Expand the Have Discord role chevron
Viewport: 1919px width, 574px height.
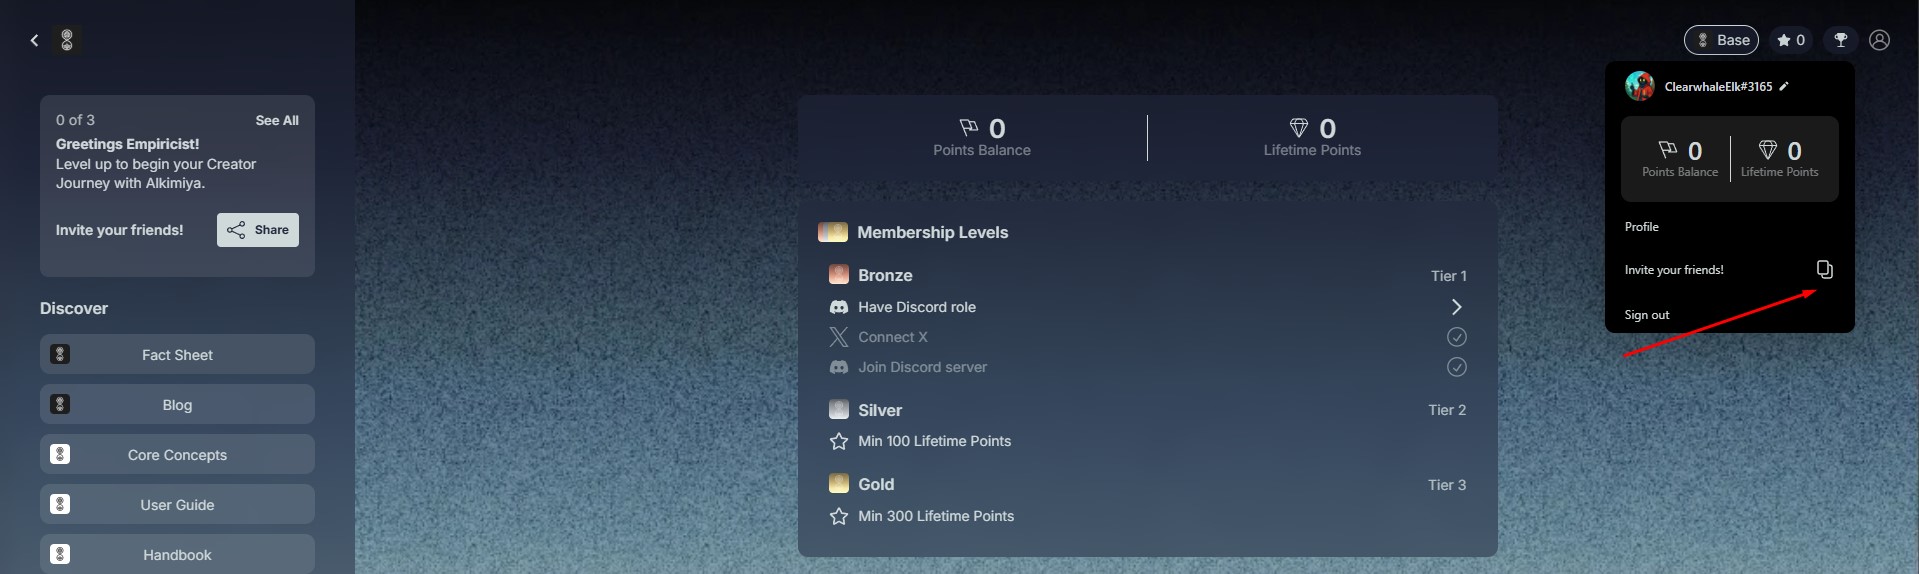coord(1456,307)
